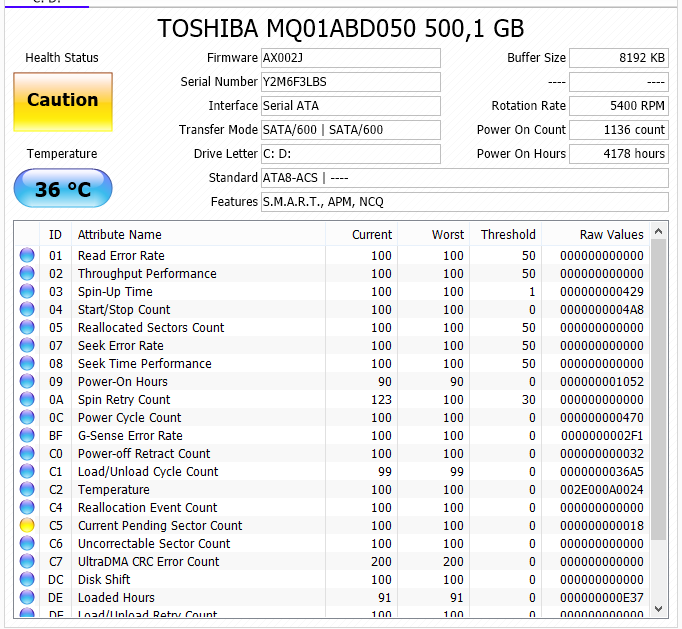Screen dimensions: 682x629
Task: Click the status icon for Read Error Rate
Action: 27,255
